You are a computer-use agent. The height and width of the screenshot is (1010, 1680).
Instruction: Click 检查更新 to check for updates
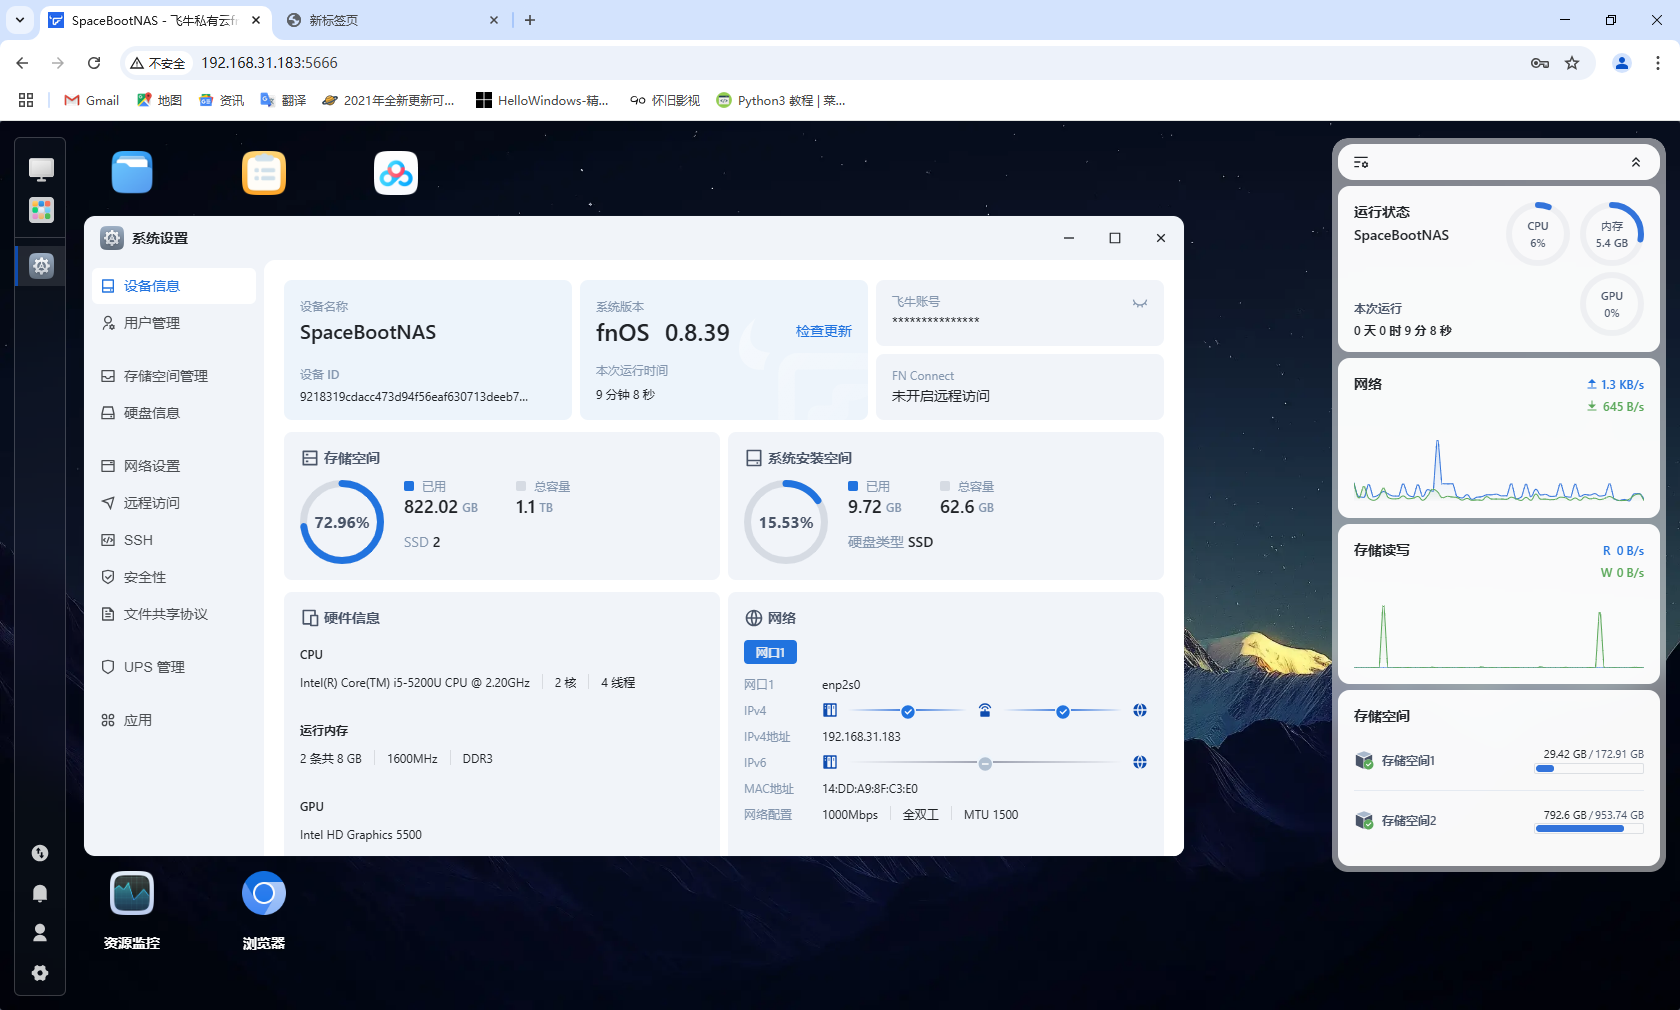(x=824, y=331)
